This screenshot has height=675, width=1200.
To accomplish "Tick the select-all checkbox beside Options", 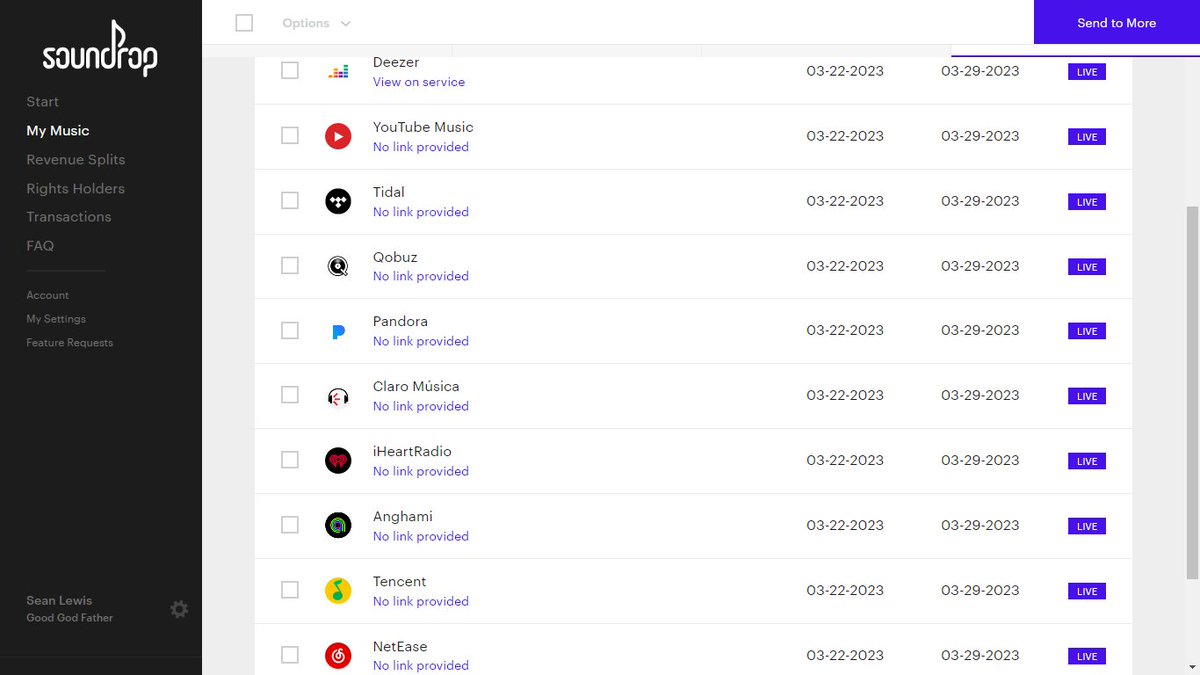I will coord(244,22).
